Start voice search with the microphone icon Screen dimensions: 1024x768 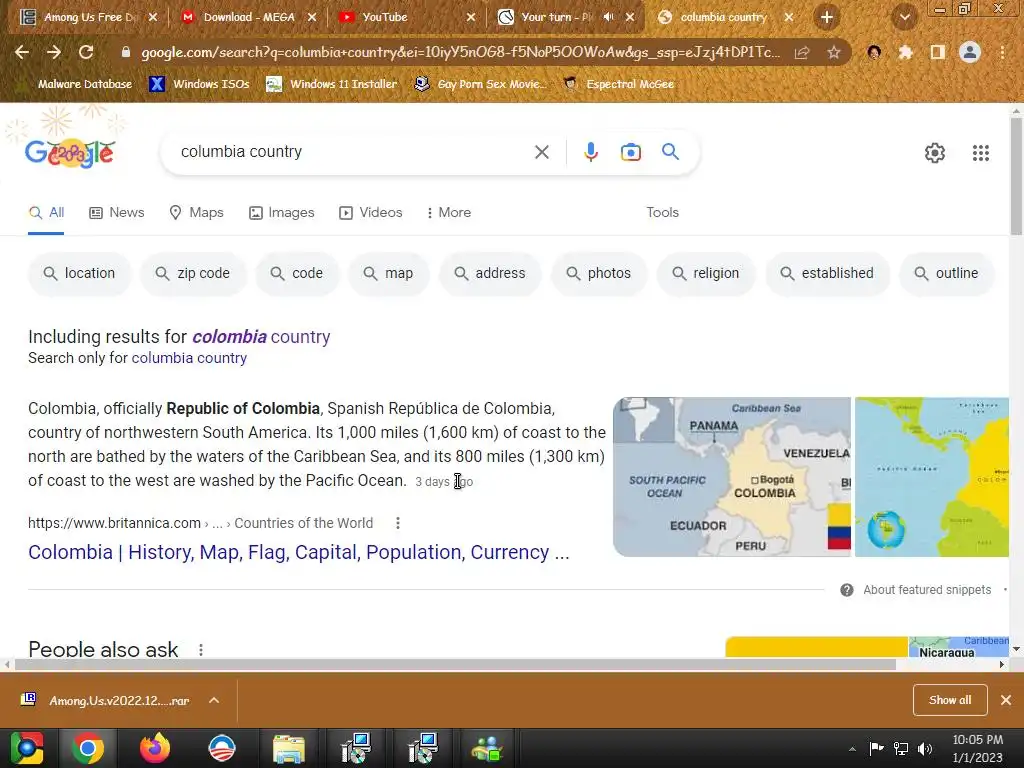click(x=590, y=152)
